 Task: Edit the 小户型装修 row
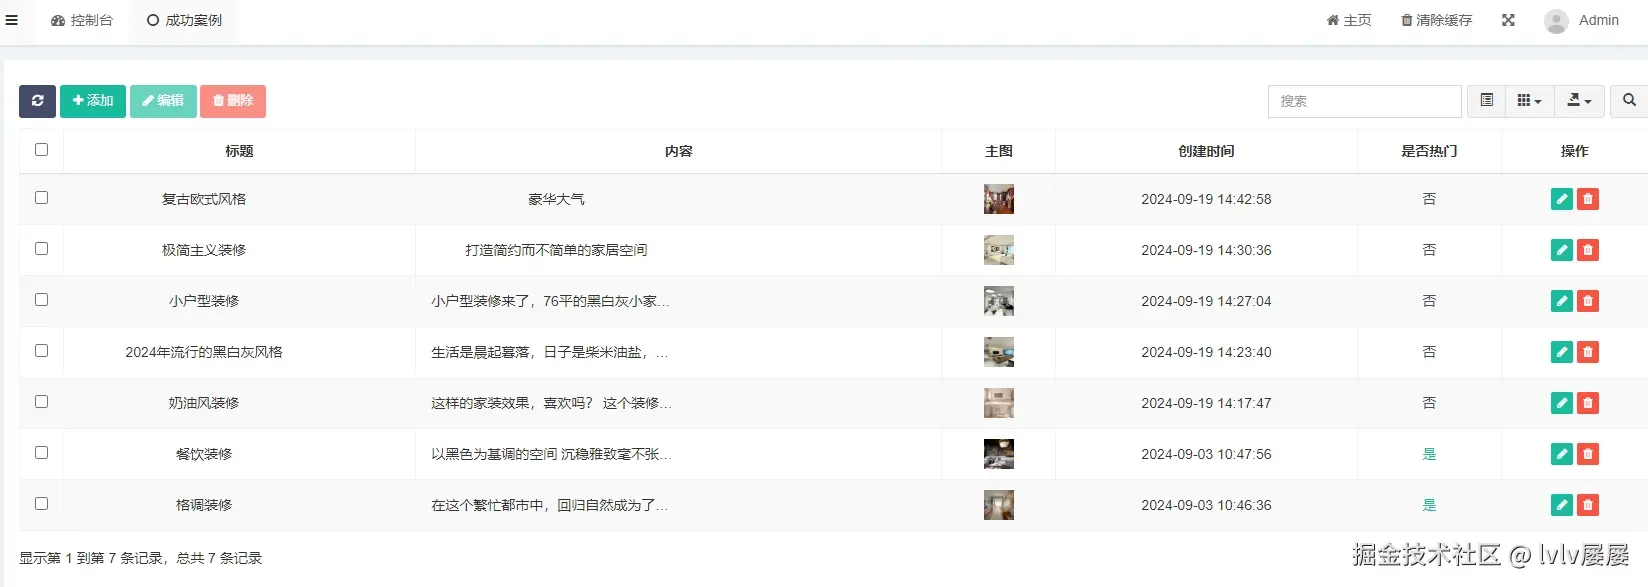[x=1562, y=301]
